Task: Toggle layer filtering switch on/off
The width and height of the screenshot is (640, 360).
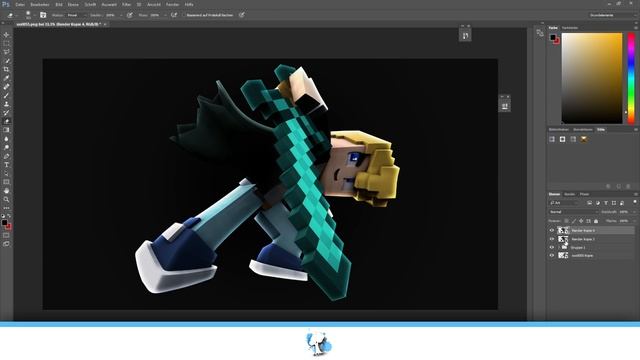Action: click(635, 202)
